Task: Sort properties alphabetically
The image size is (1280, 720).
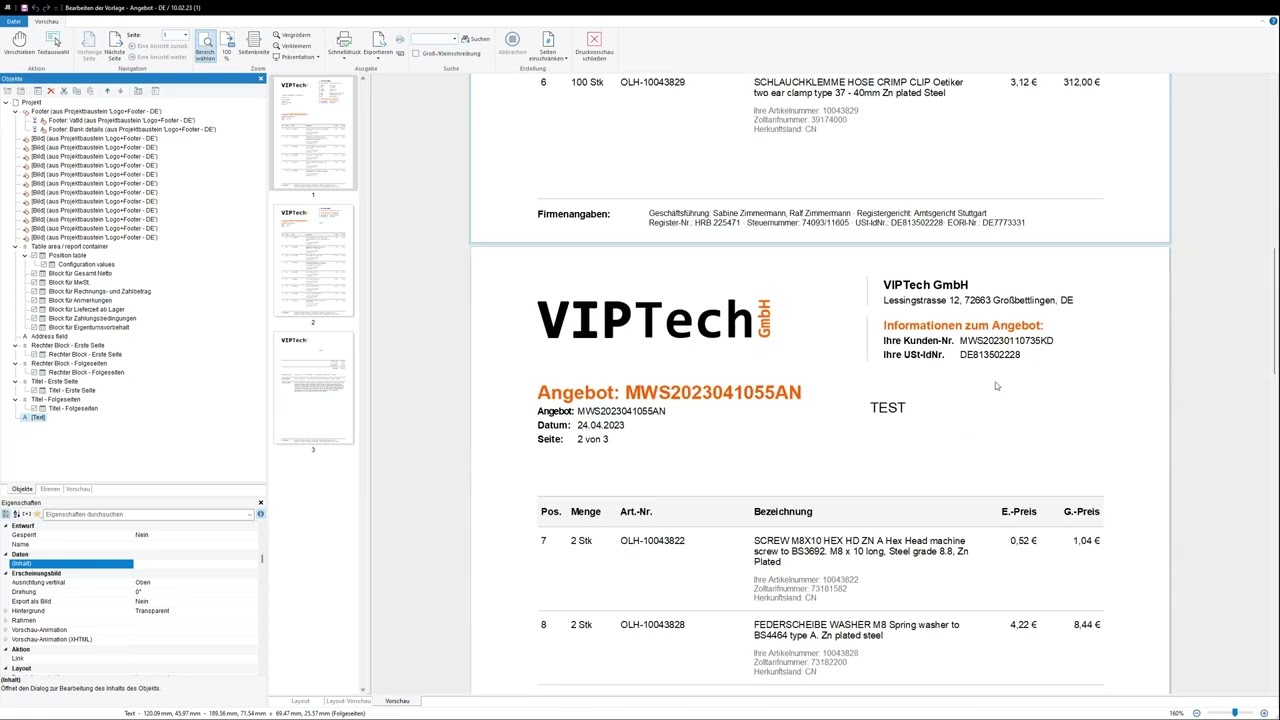Action: (16, 514)
